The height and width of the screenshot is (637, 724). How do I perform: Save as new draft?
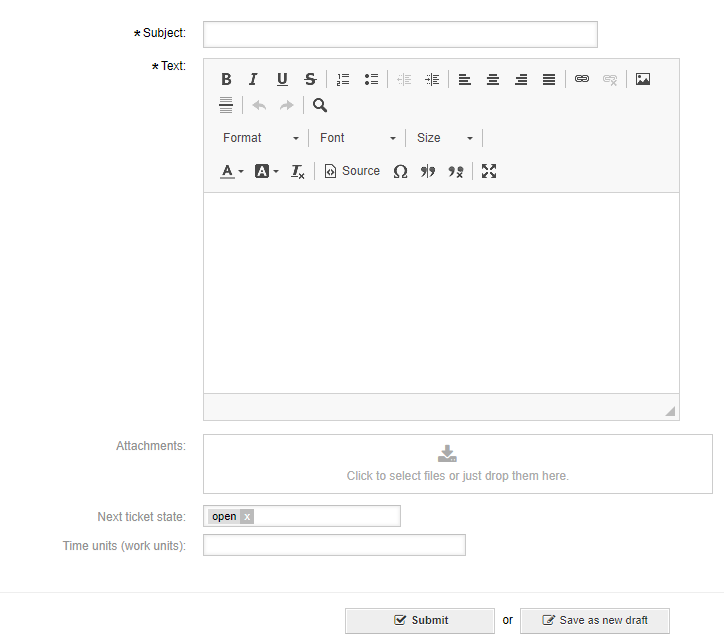click(x=594, y=620)
